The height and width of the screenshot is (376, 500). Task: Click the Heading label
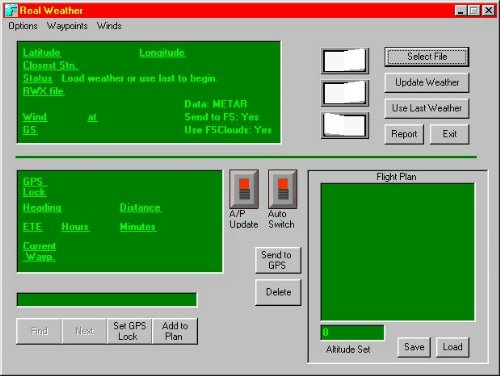click(x=42, y=208)
